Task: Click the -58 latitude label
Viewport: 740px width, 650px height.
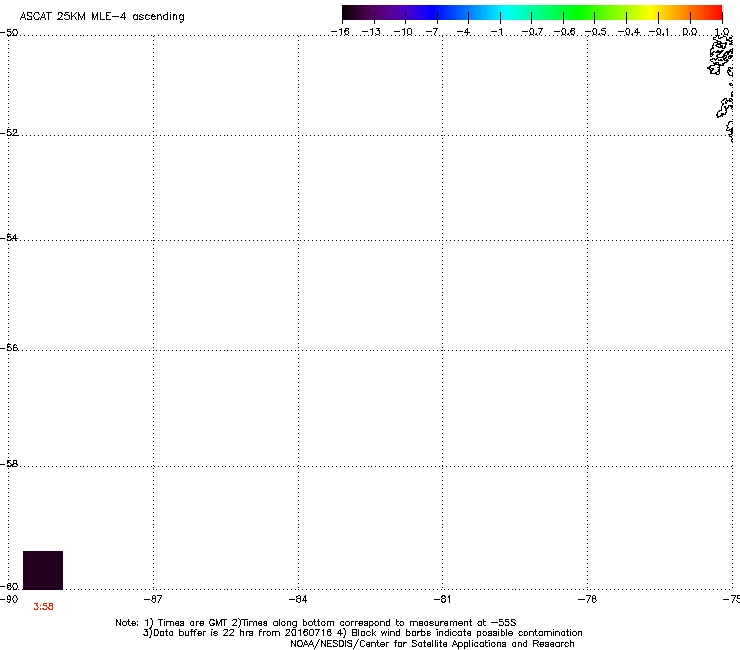Action: point(9,464)
